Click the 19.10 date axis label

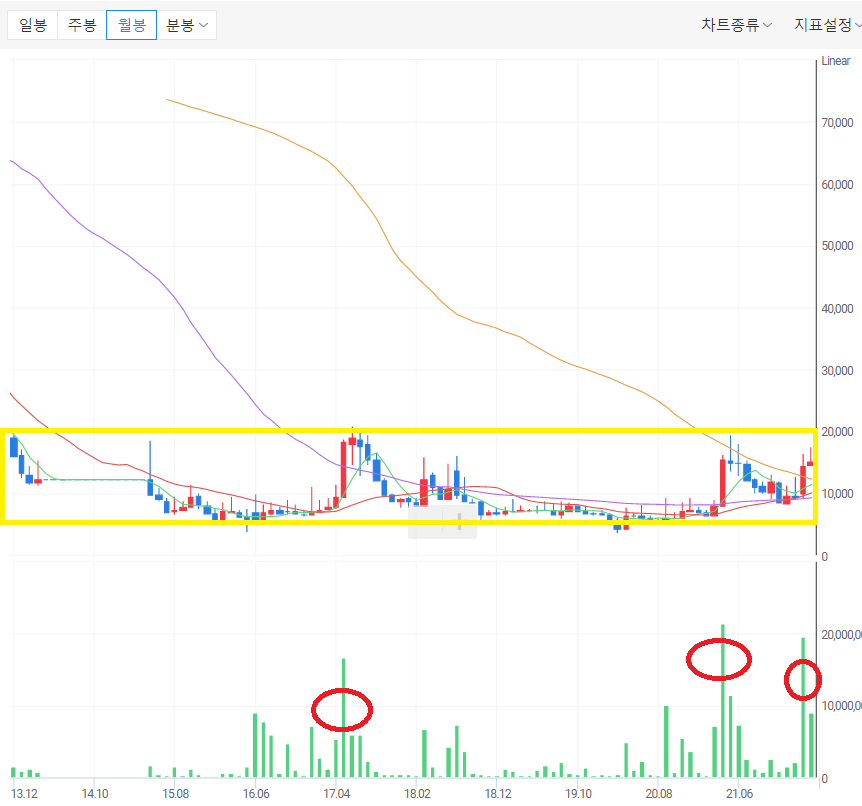click(578, 794)
